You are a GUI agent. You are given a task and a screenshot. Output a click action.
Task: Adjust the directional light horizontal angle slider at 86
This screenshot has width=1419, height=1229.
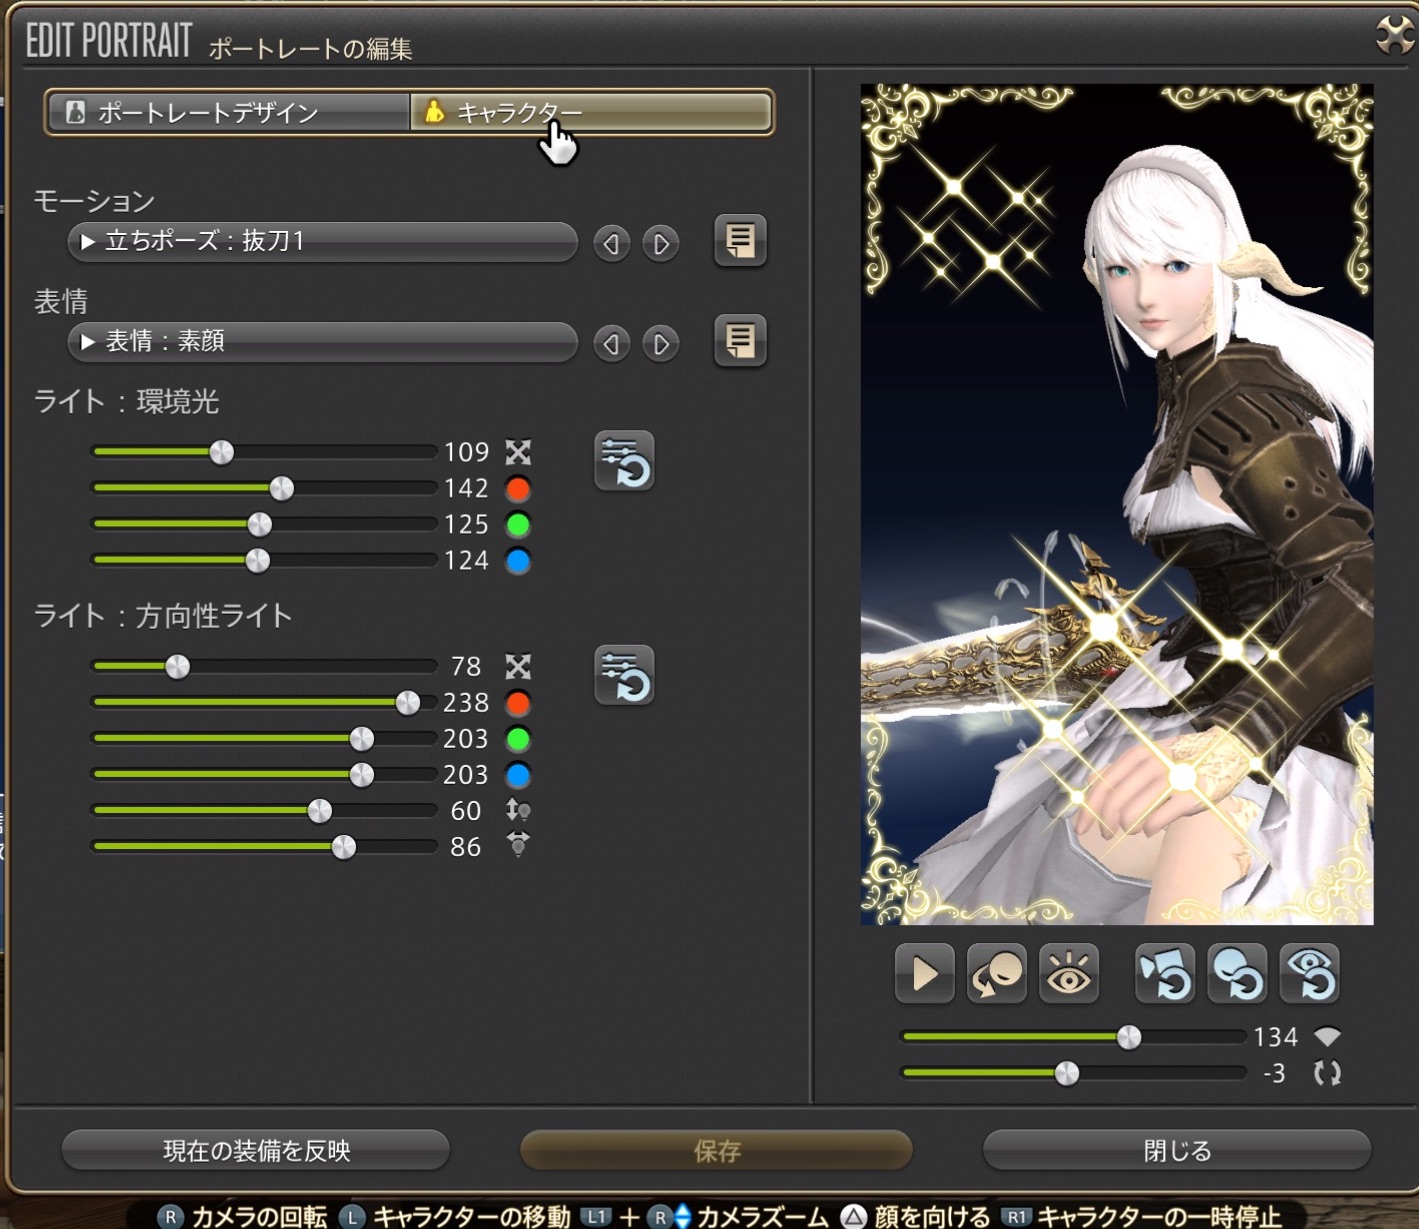coord(264,847)
